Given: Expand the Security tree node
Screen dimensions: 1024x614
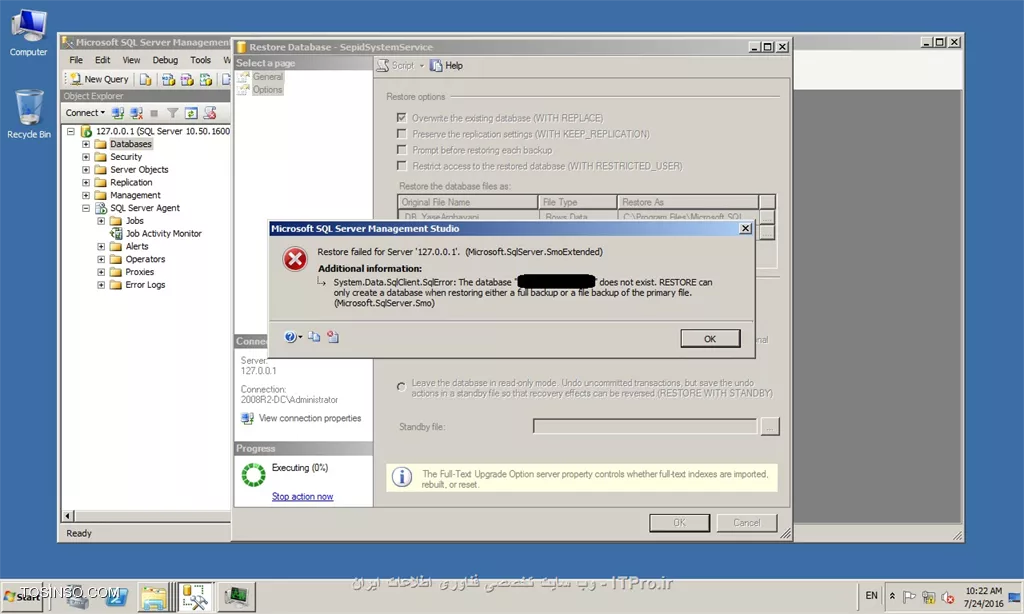Looking at the screenshot, I should 86,157.
